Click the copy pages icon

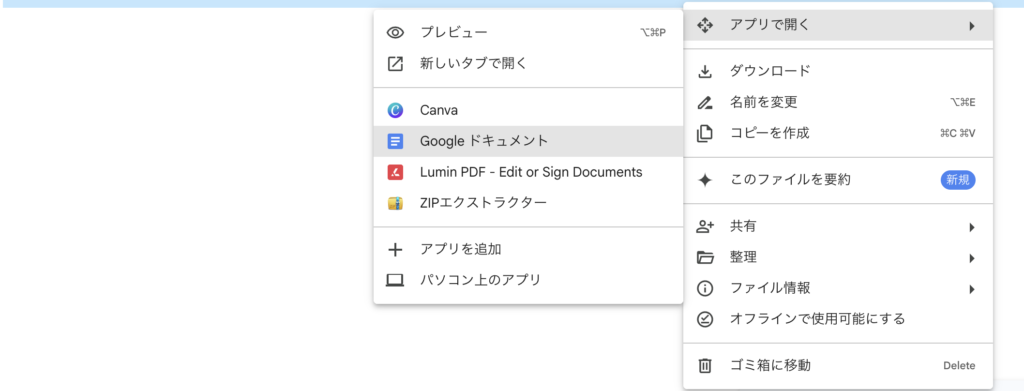pyautogui.click(x=705, y=134)
